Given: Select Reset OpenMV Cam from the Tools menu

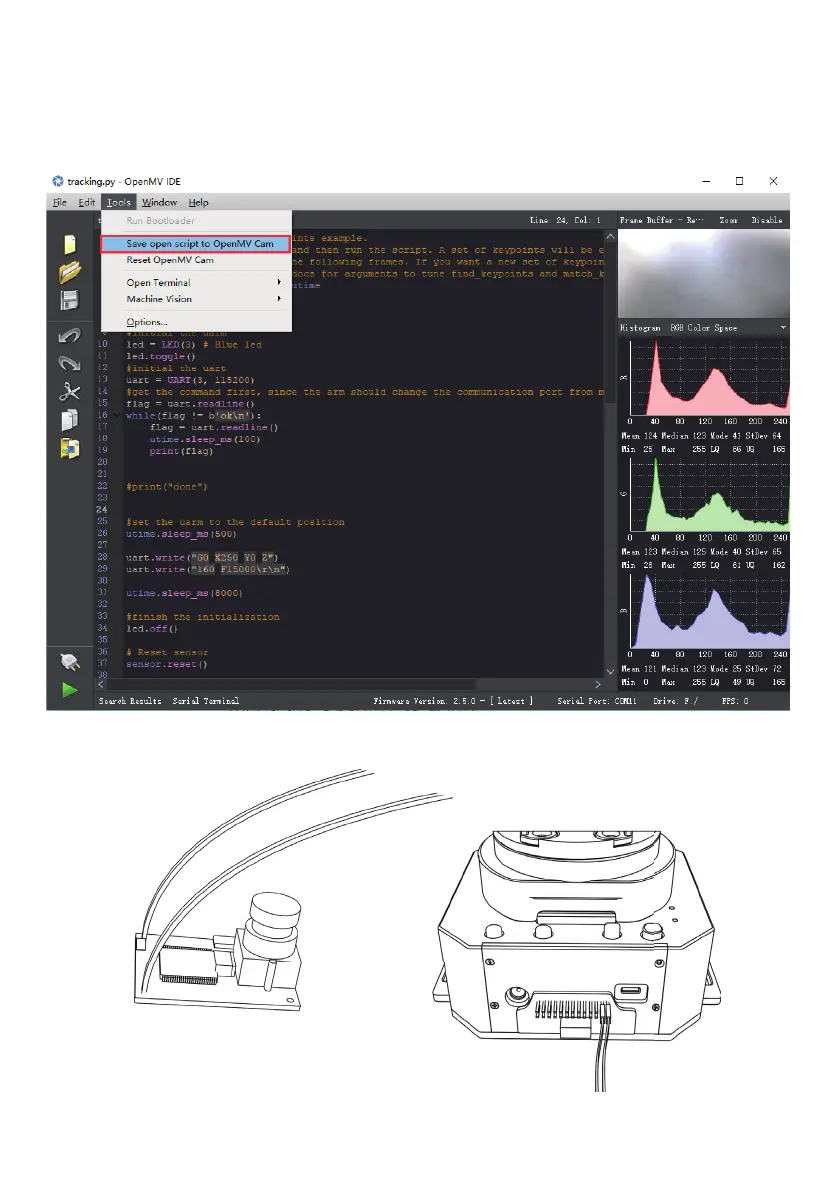Looking at the screenshot, I should click(x=196, y=260).
